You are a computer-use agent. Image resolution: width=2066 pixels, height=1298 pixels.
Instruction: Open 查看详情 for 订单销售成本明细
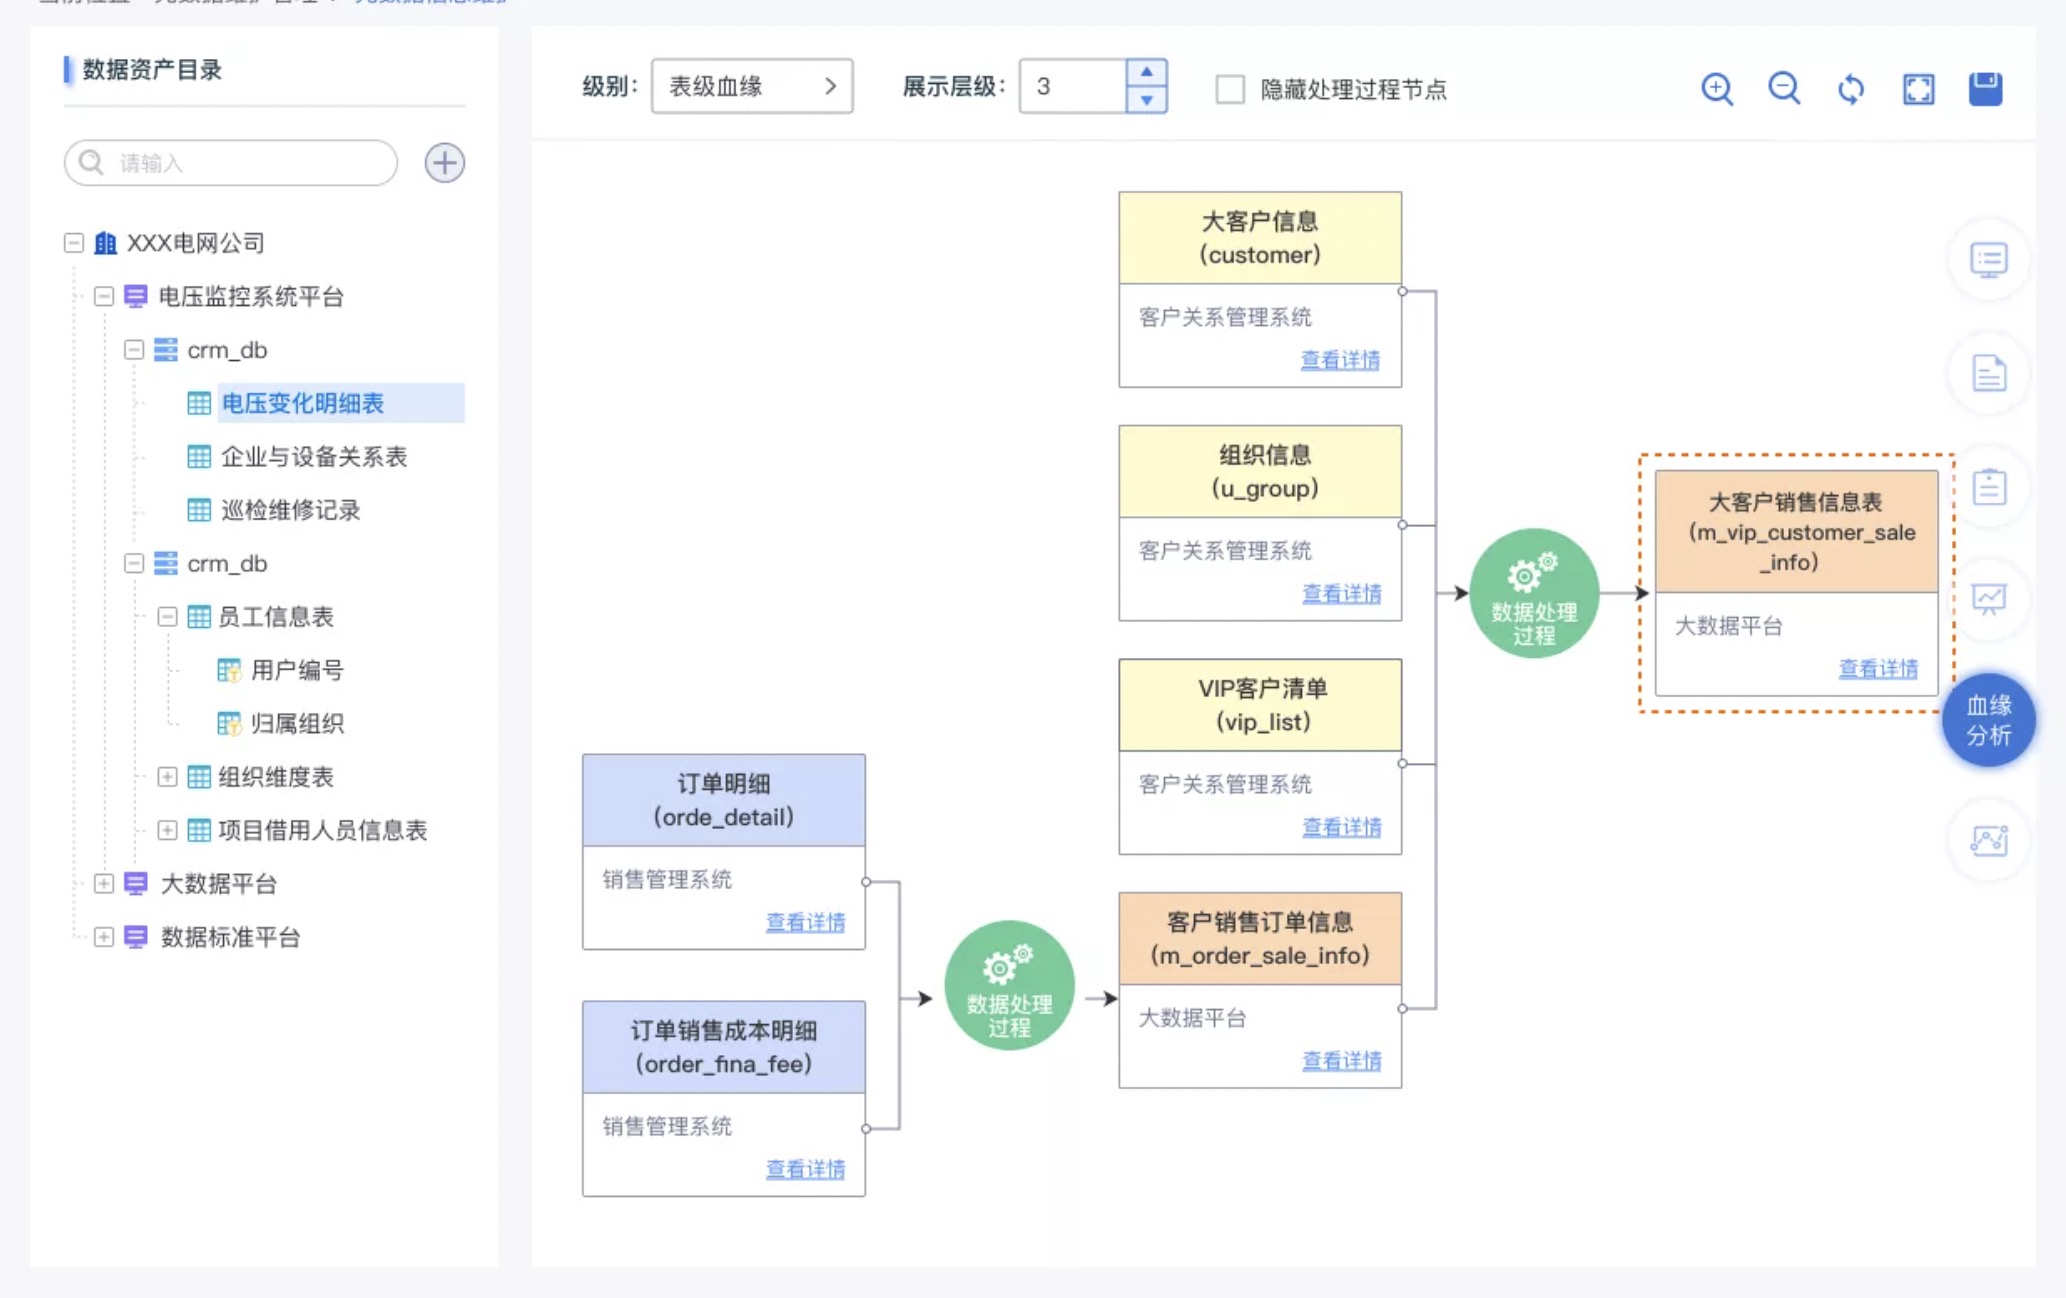805,1169
